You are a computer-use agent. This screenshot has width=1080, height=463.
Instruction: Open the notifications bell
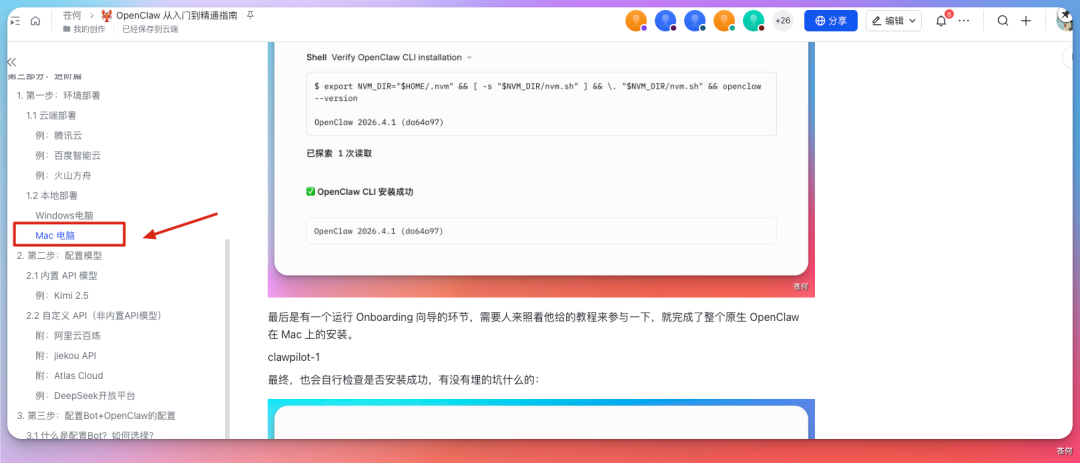pyautogui.click(x=941, y=21)
